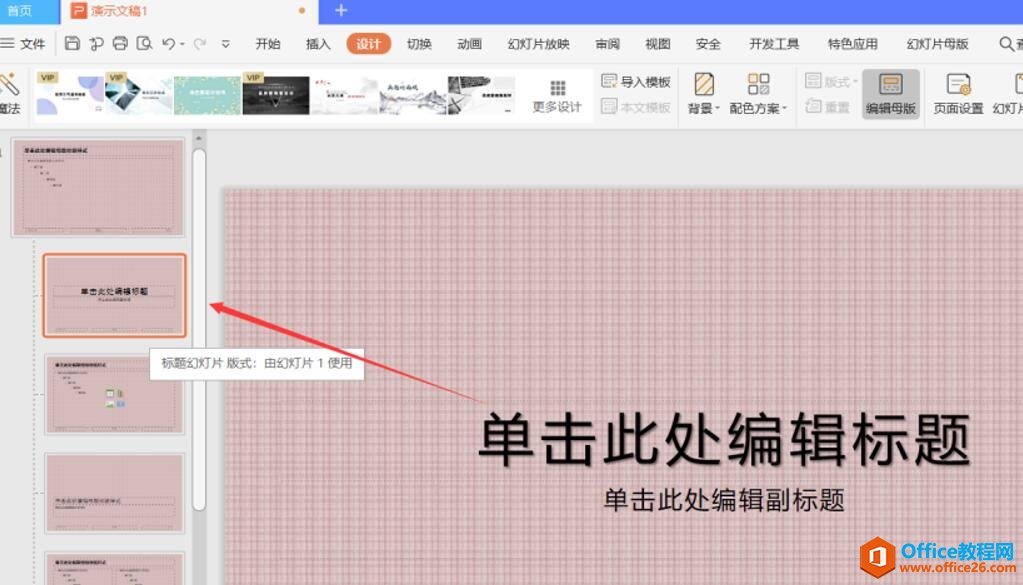Switch to the 幻灯片母版 ribbon tab
This screenshot has width=1023, height=585.
[x=937, y=44]
